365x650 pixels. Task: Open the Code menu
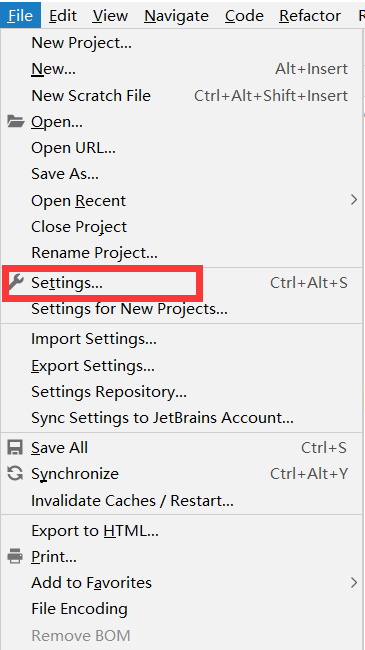pyautogui.click(x=244, y=16)
